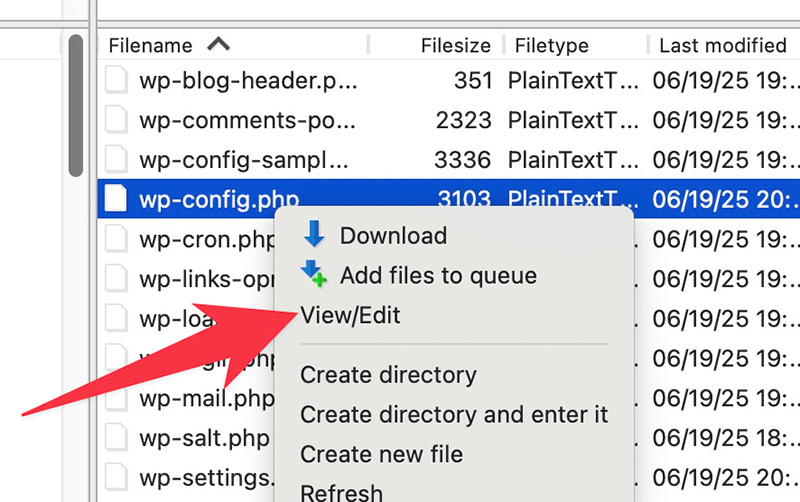Select the wp-links-opml file row
The width and height of the screenshot is (800, 502).
click(207, 279)
